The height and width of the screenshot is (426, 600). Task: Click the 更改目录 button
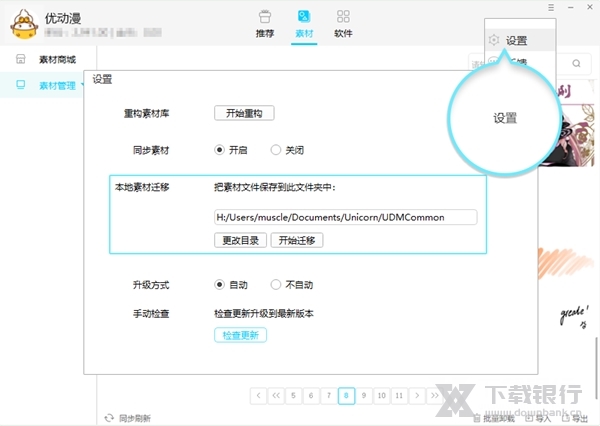tap(240, 240)
